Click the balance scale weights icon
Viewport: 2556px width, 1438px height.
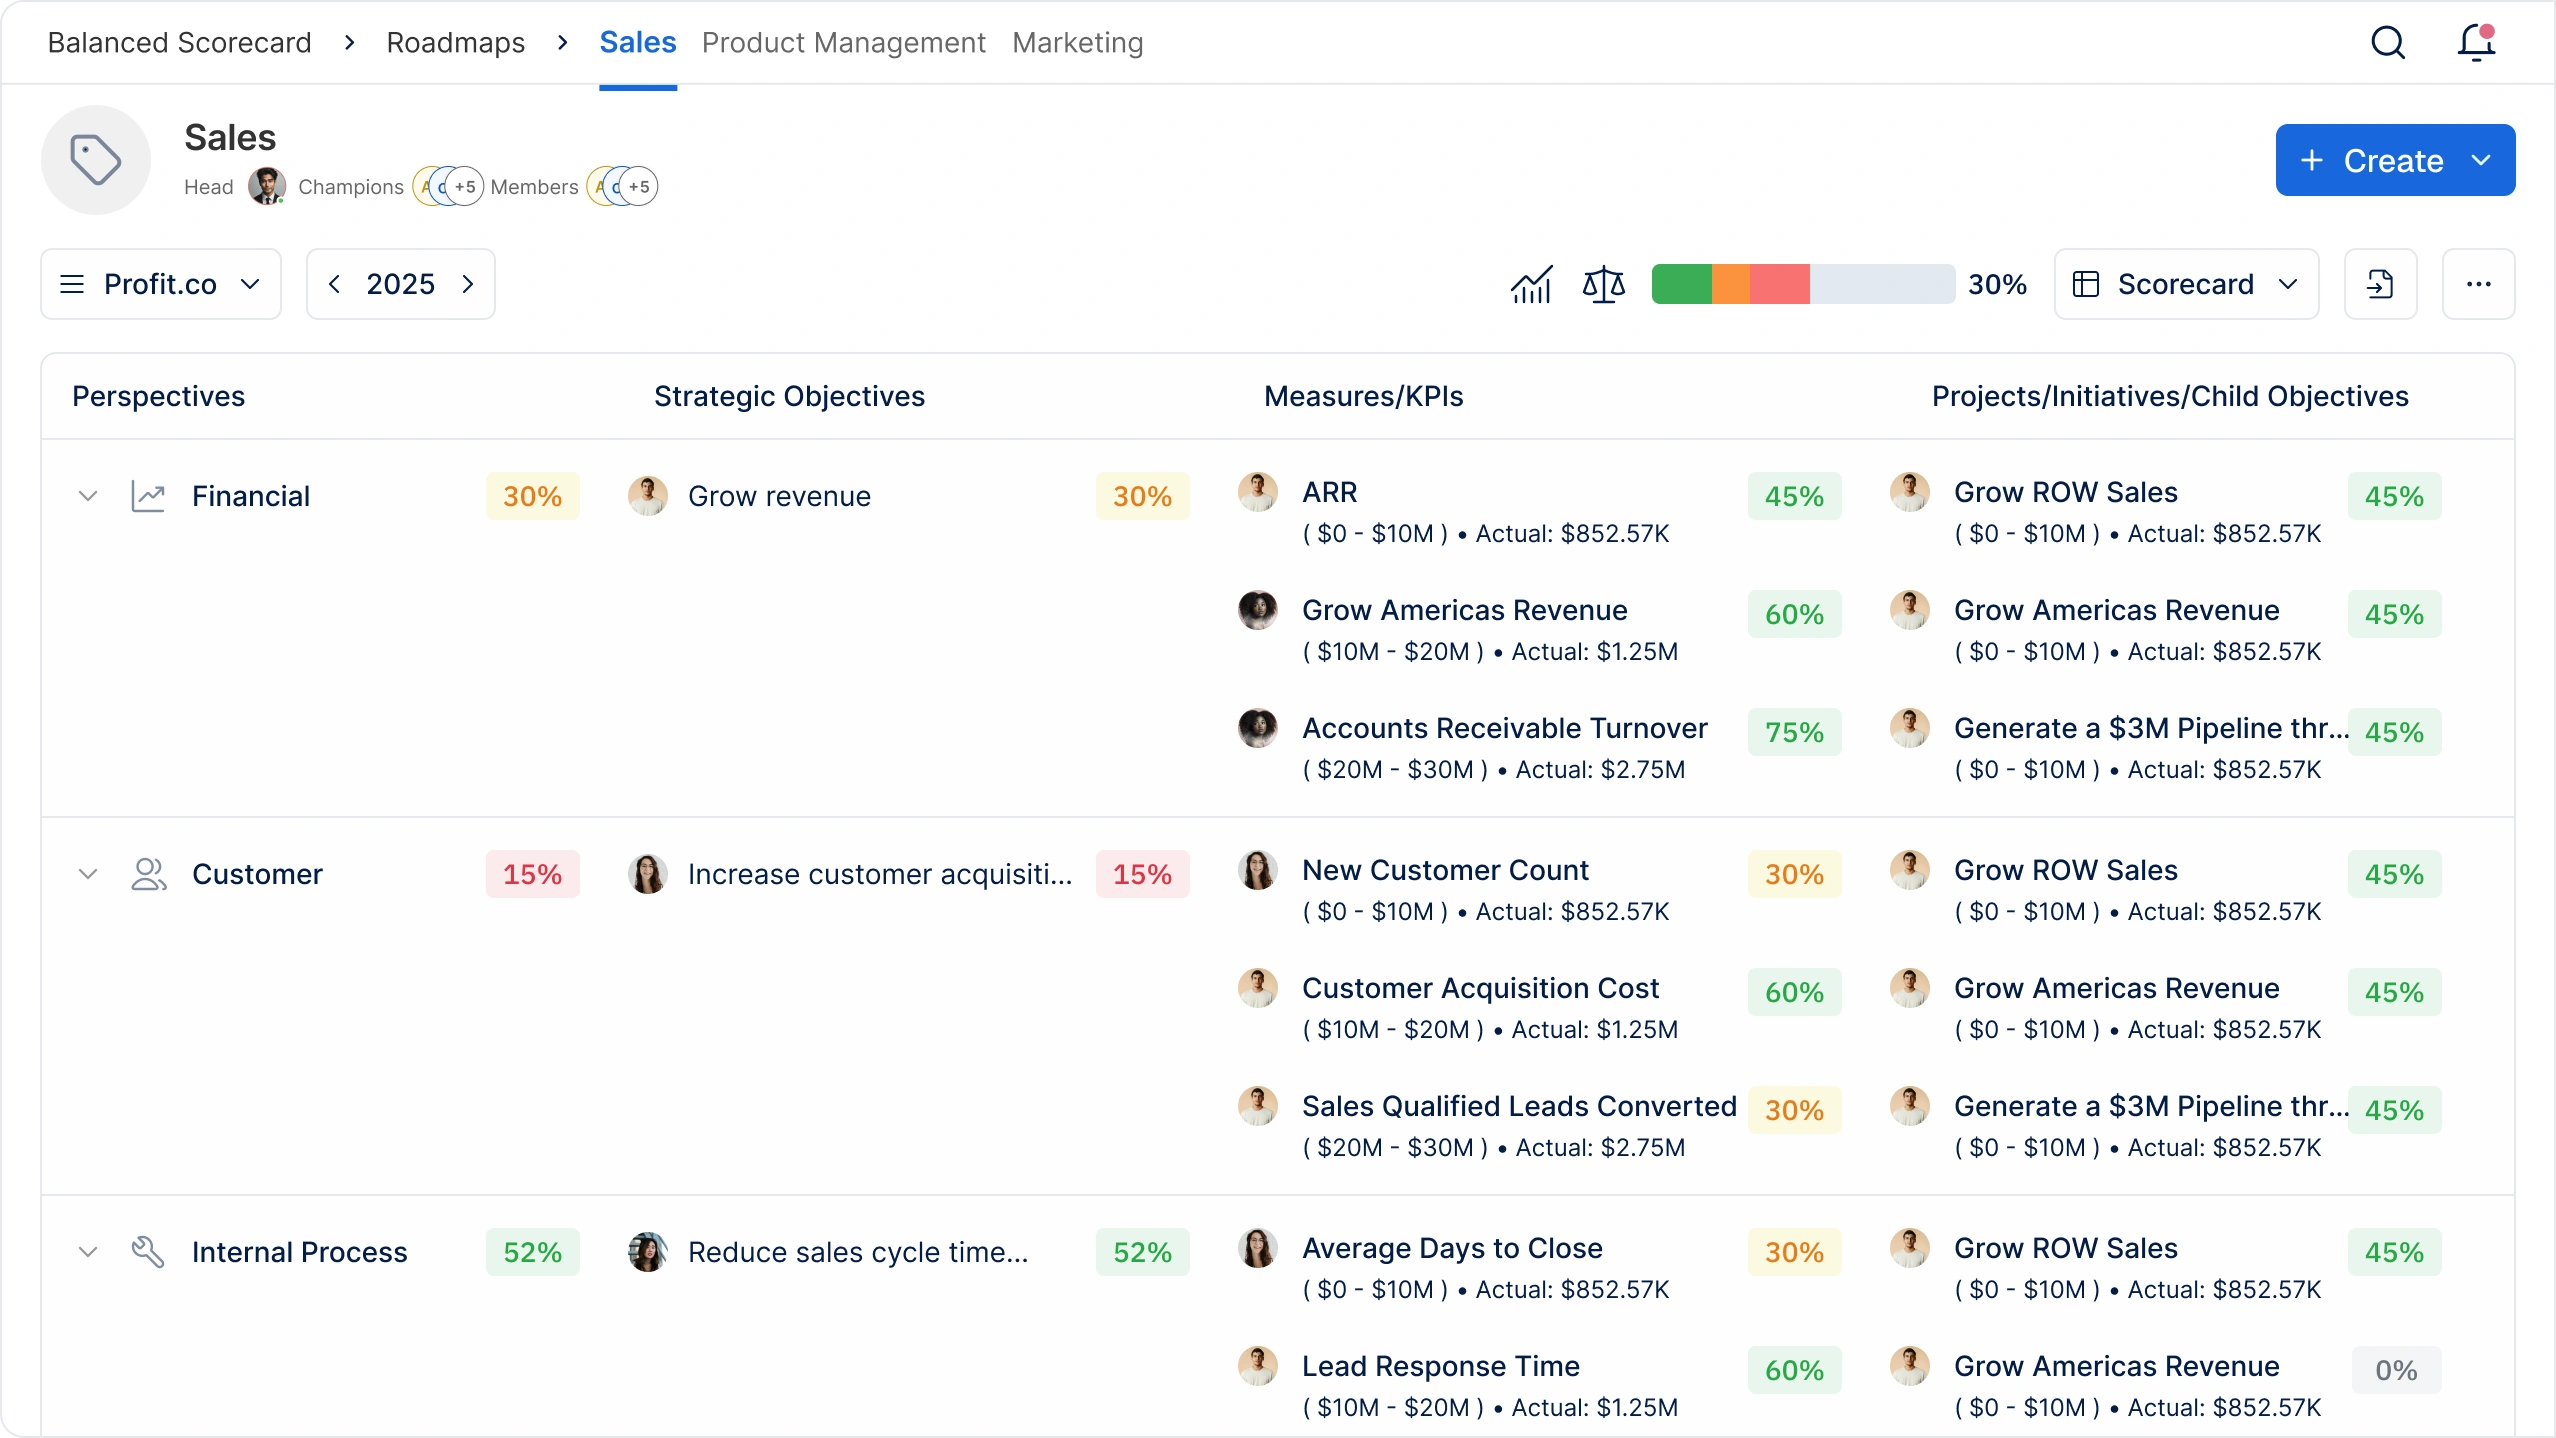click(1603, 285)
